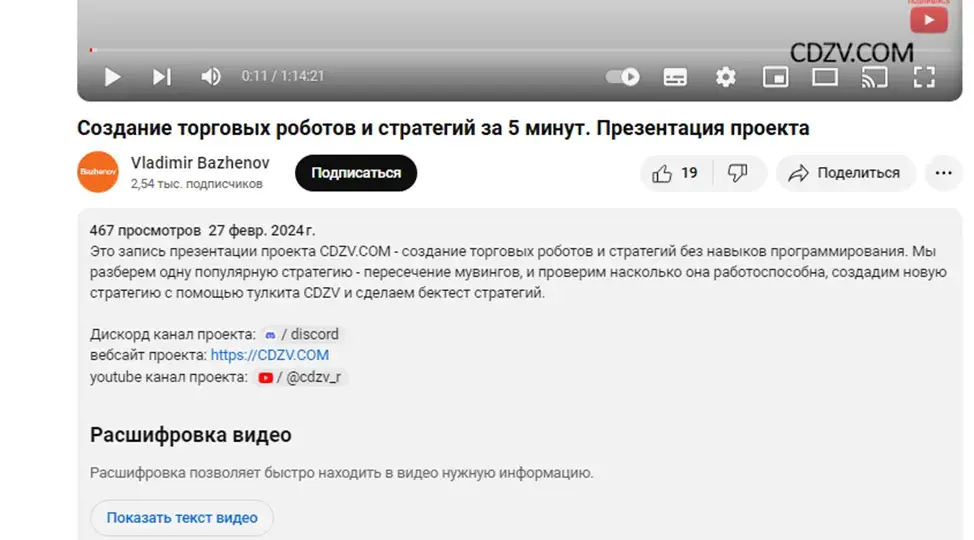
Task: Open the https://CDZV.COM link
Action: pyautogui.click(x=270, y=355)
